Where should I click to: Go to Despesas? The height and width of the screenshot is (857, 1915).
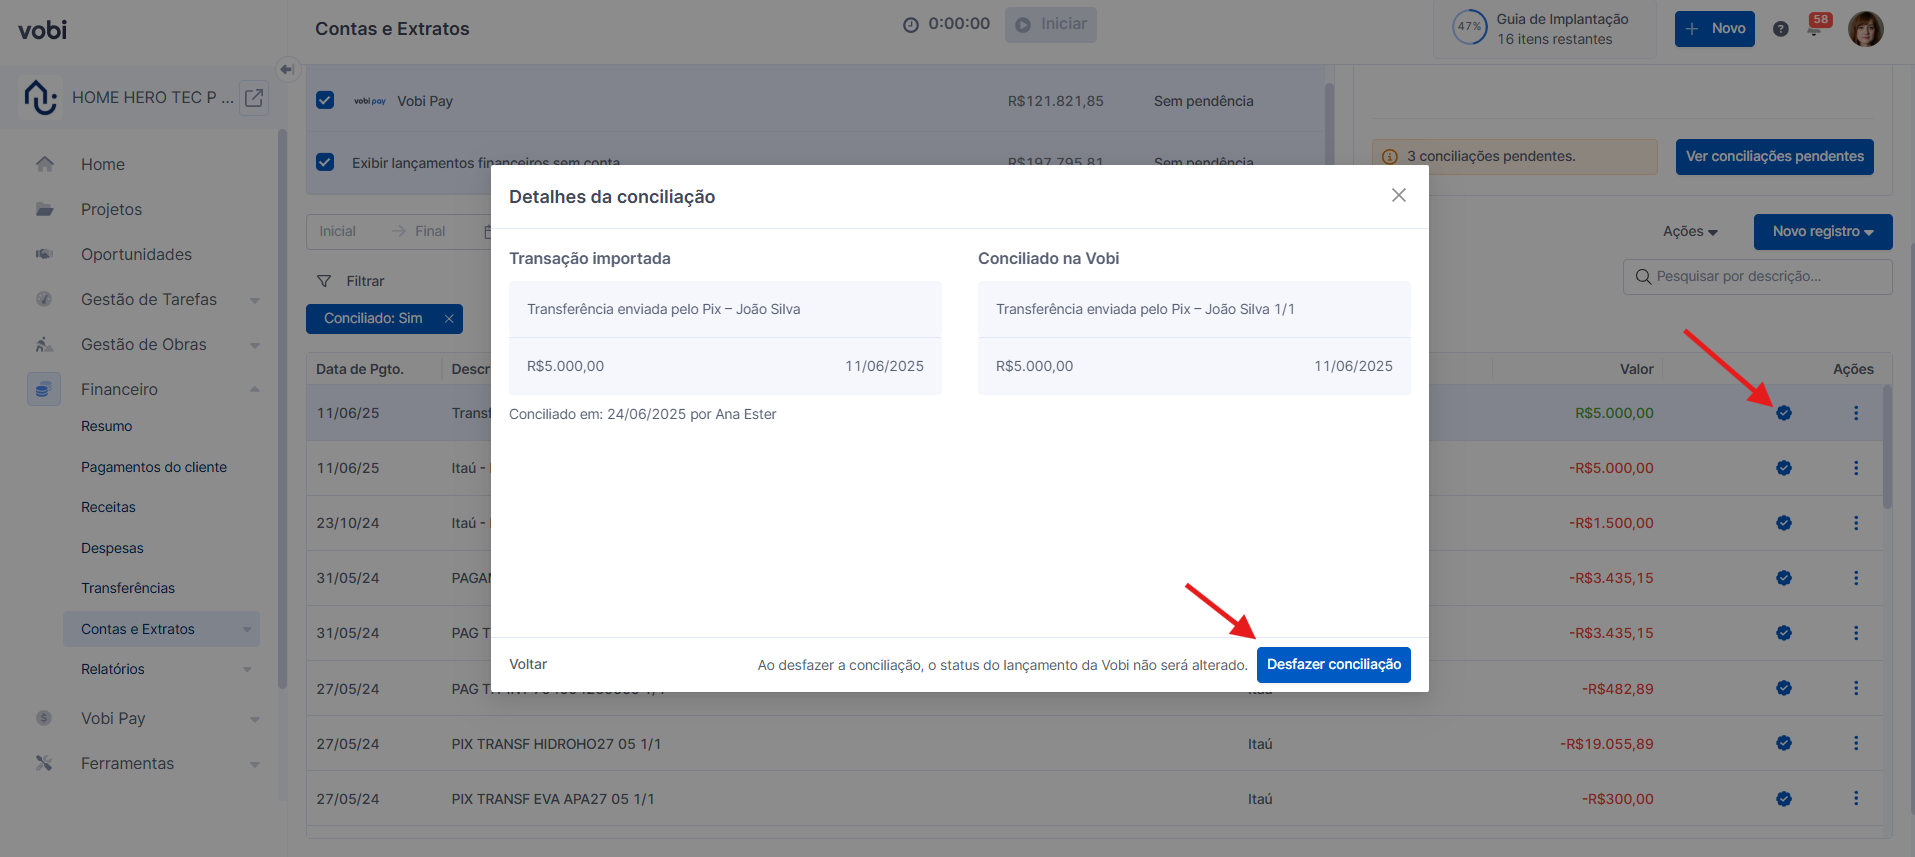coord(112,548)
